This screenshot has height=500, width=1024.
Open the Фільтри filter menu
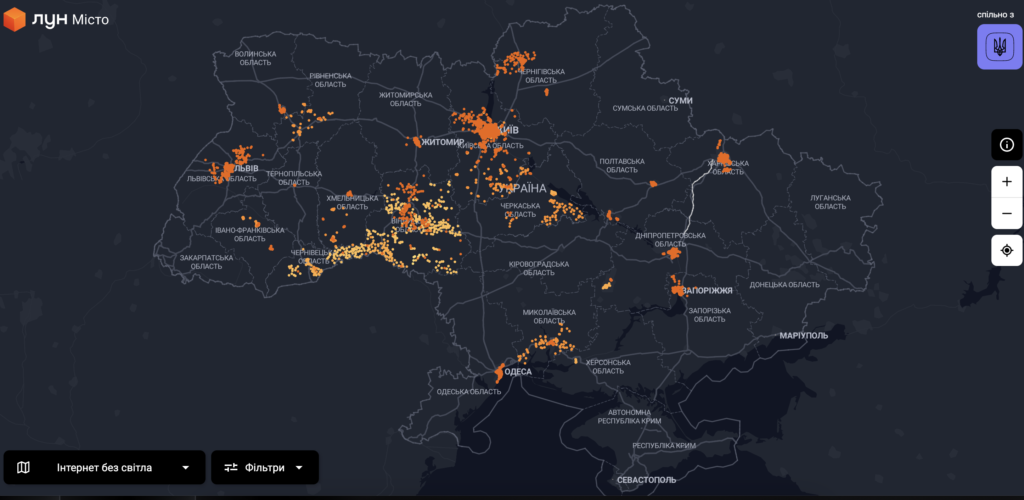pos(265,467)
